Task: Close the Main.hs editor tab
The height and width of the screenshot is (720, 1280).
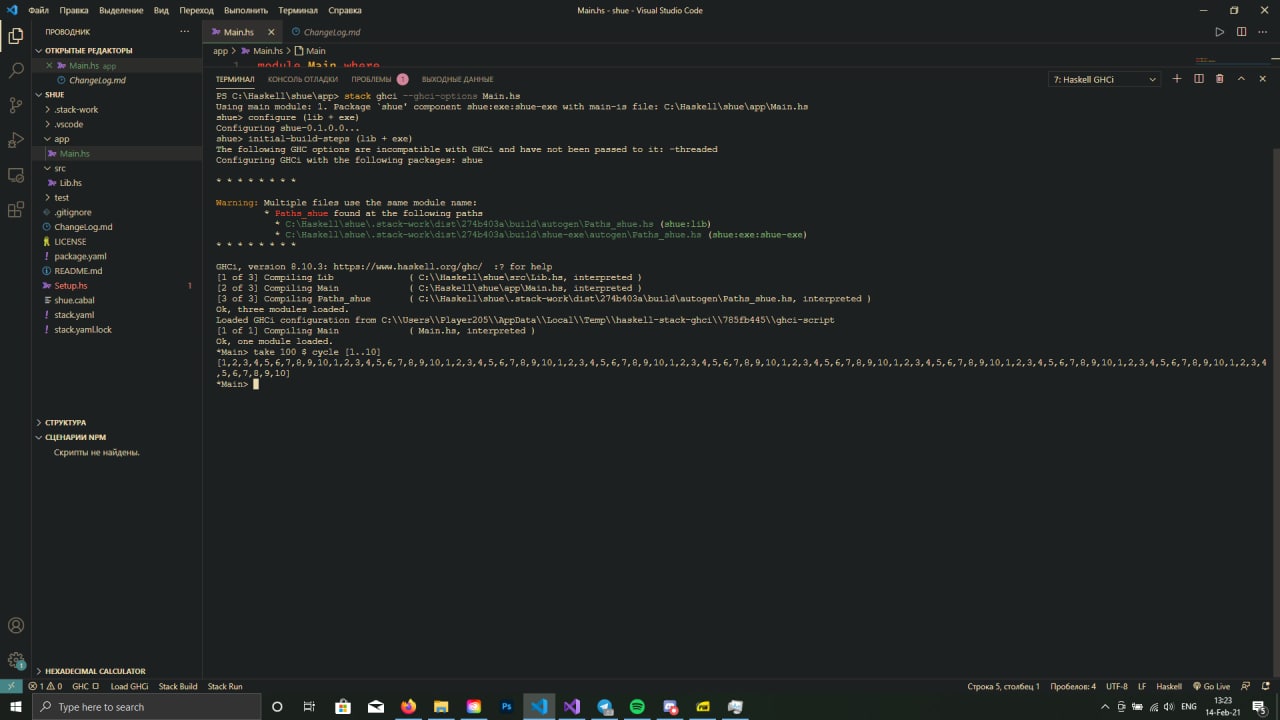Action: 270,32
